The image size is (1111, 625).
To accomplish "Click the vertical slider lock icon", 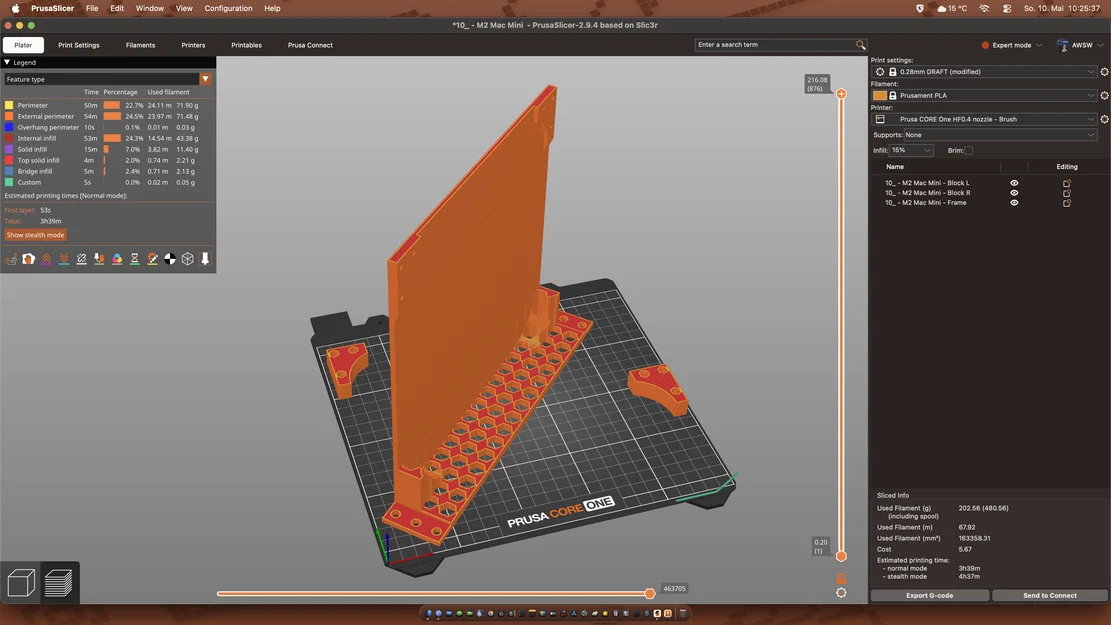I will tap(841, 579).
